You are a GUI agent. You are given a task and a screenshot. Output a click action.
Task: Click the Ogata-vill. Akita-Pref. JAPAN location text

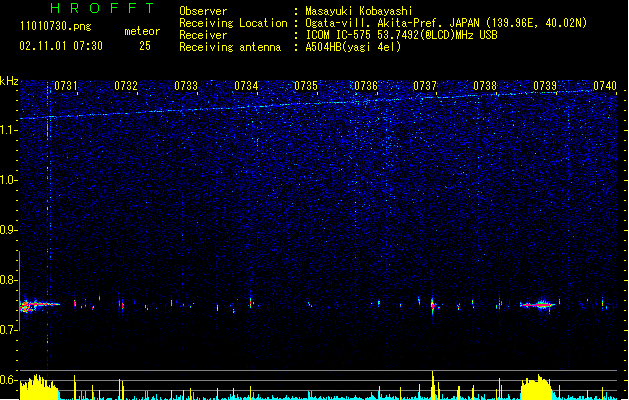tap(446, 23)
